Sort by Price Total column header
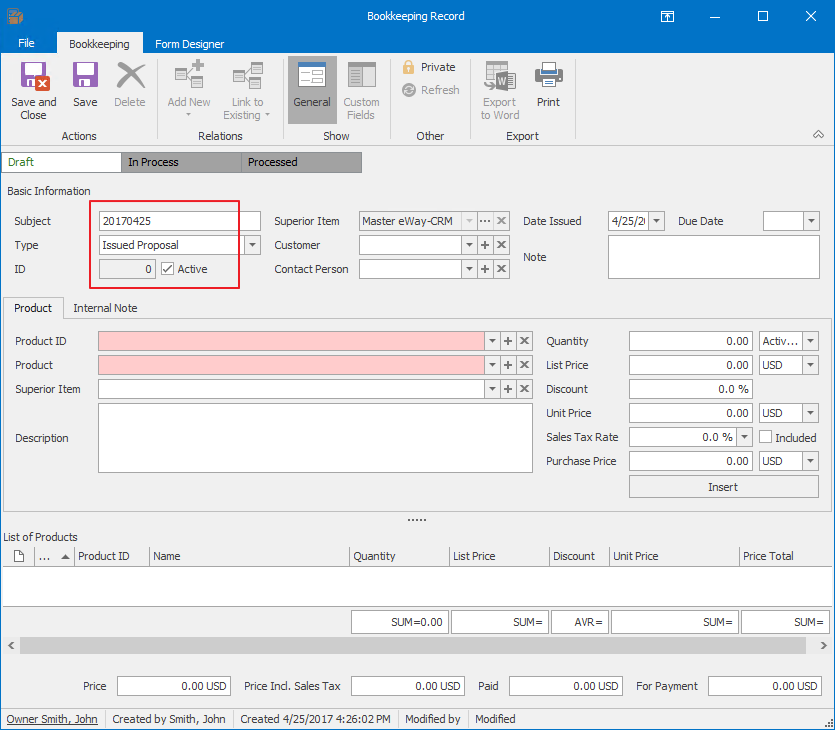 click(785, 556)
